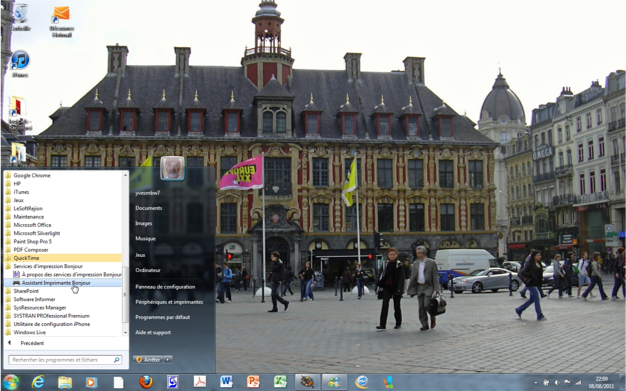The image size is (626, 391).
Task: Expand SYSTRAN PROfessional Premium folder
Action: coord(63,316)
